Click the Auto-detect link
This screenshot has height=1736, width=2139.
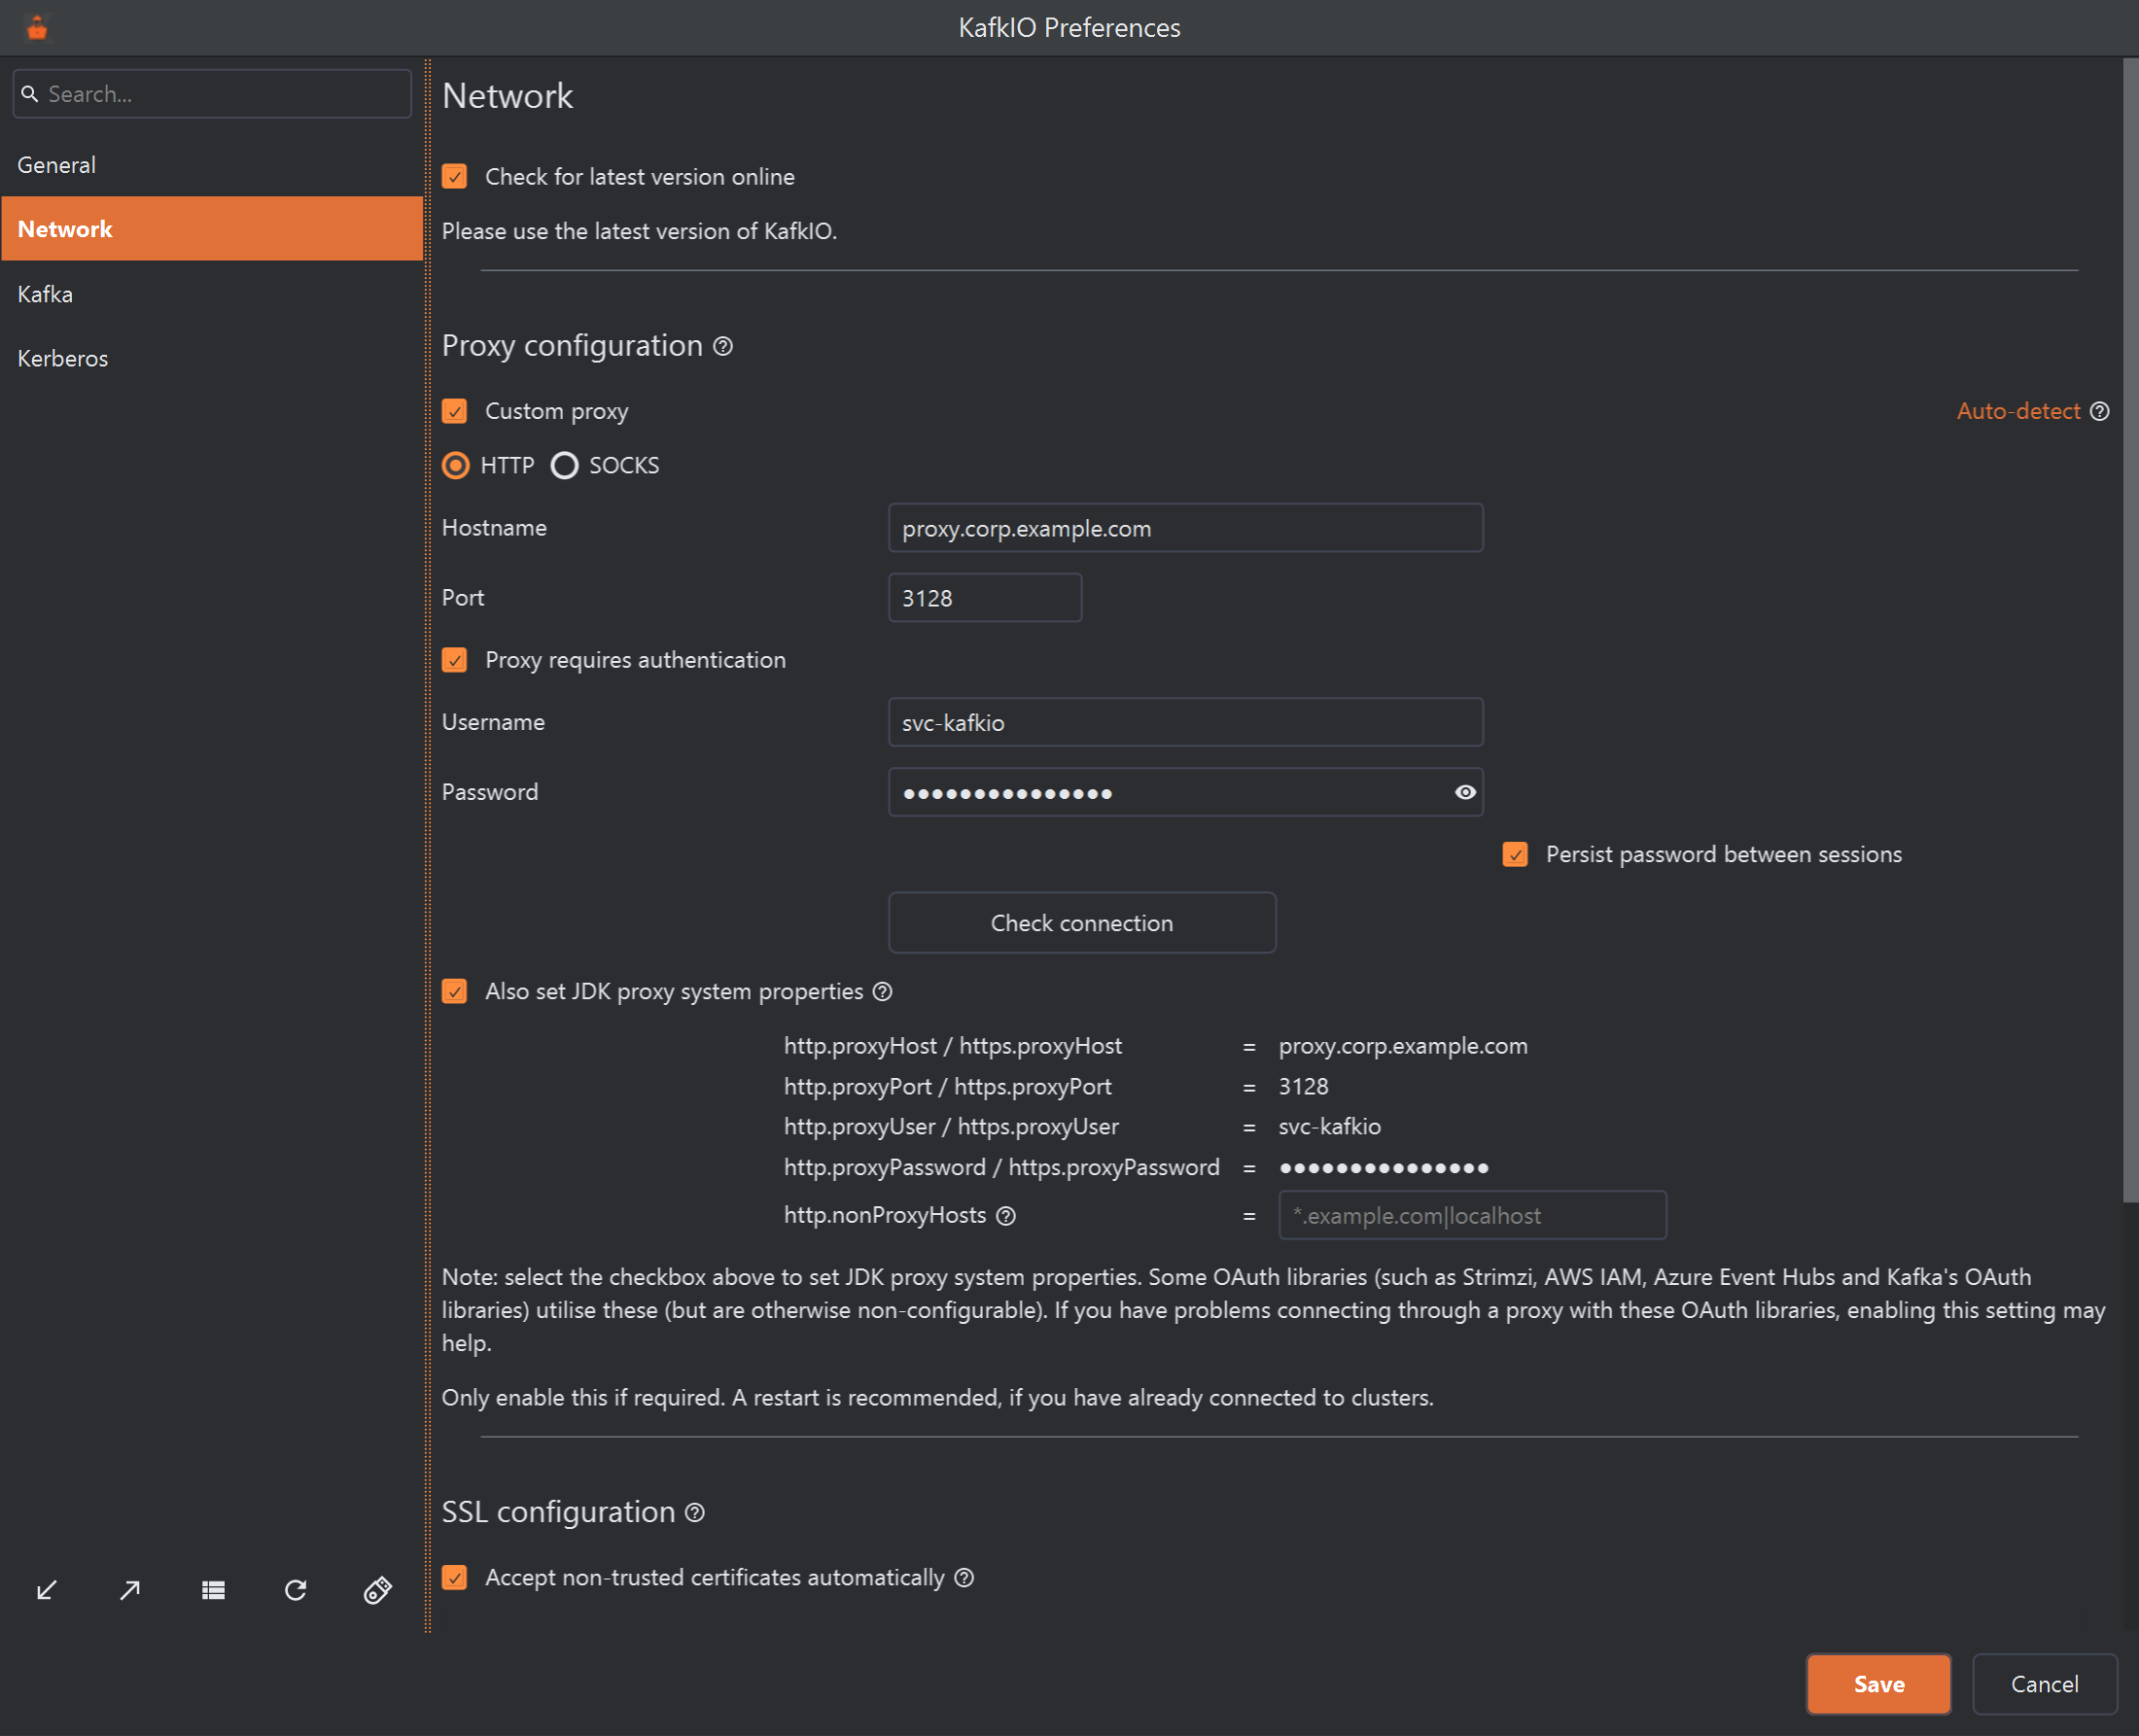tap(2018, 411)
